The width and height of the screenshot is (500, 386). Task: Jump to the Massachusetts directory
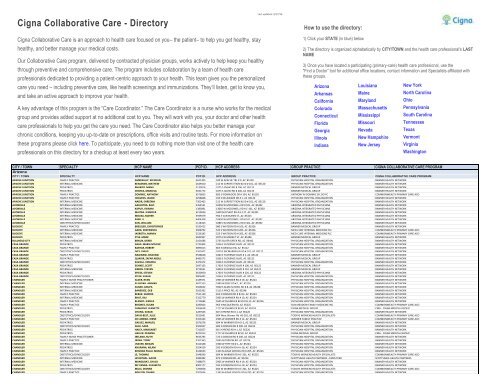(x=372, y=108)
